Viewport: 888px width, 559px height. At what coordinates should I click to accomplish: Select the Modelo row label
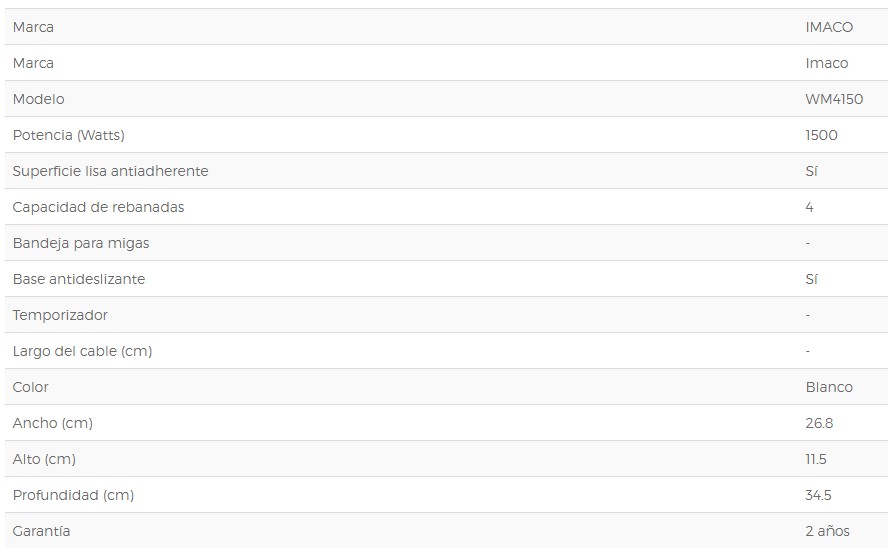click(38, 99)
